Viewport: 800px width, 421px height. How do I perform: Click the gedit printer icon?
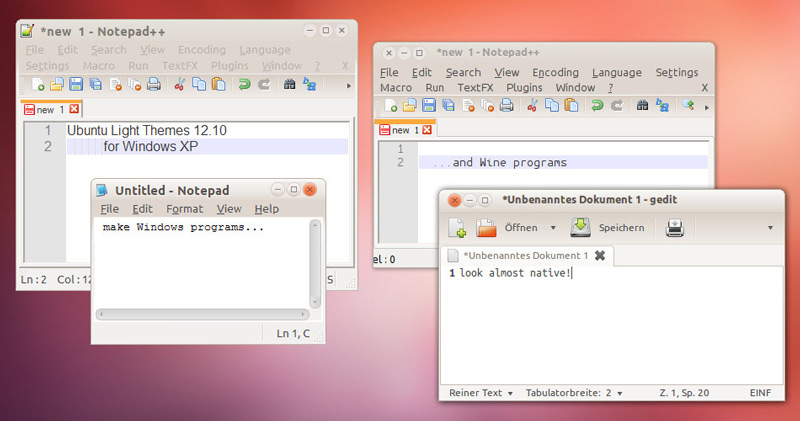point(674,228)
